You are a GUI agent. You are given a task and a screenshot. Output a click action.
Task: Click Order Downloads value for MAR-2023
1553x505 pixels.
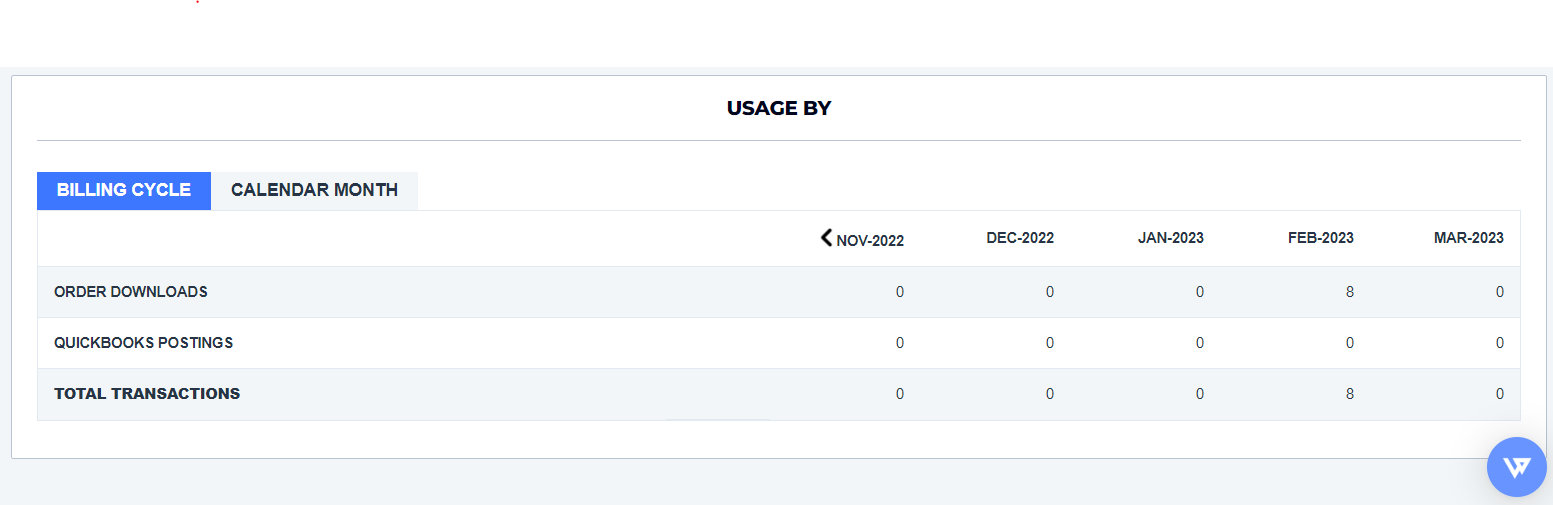pyautogui.click(x=1500, y=292)
